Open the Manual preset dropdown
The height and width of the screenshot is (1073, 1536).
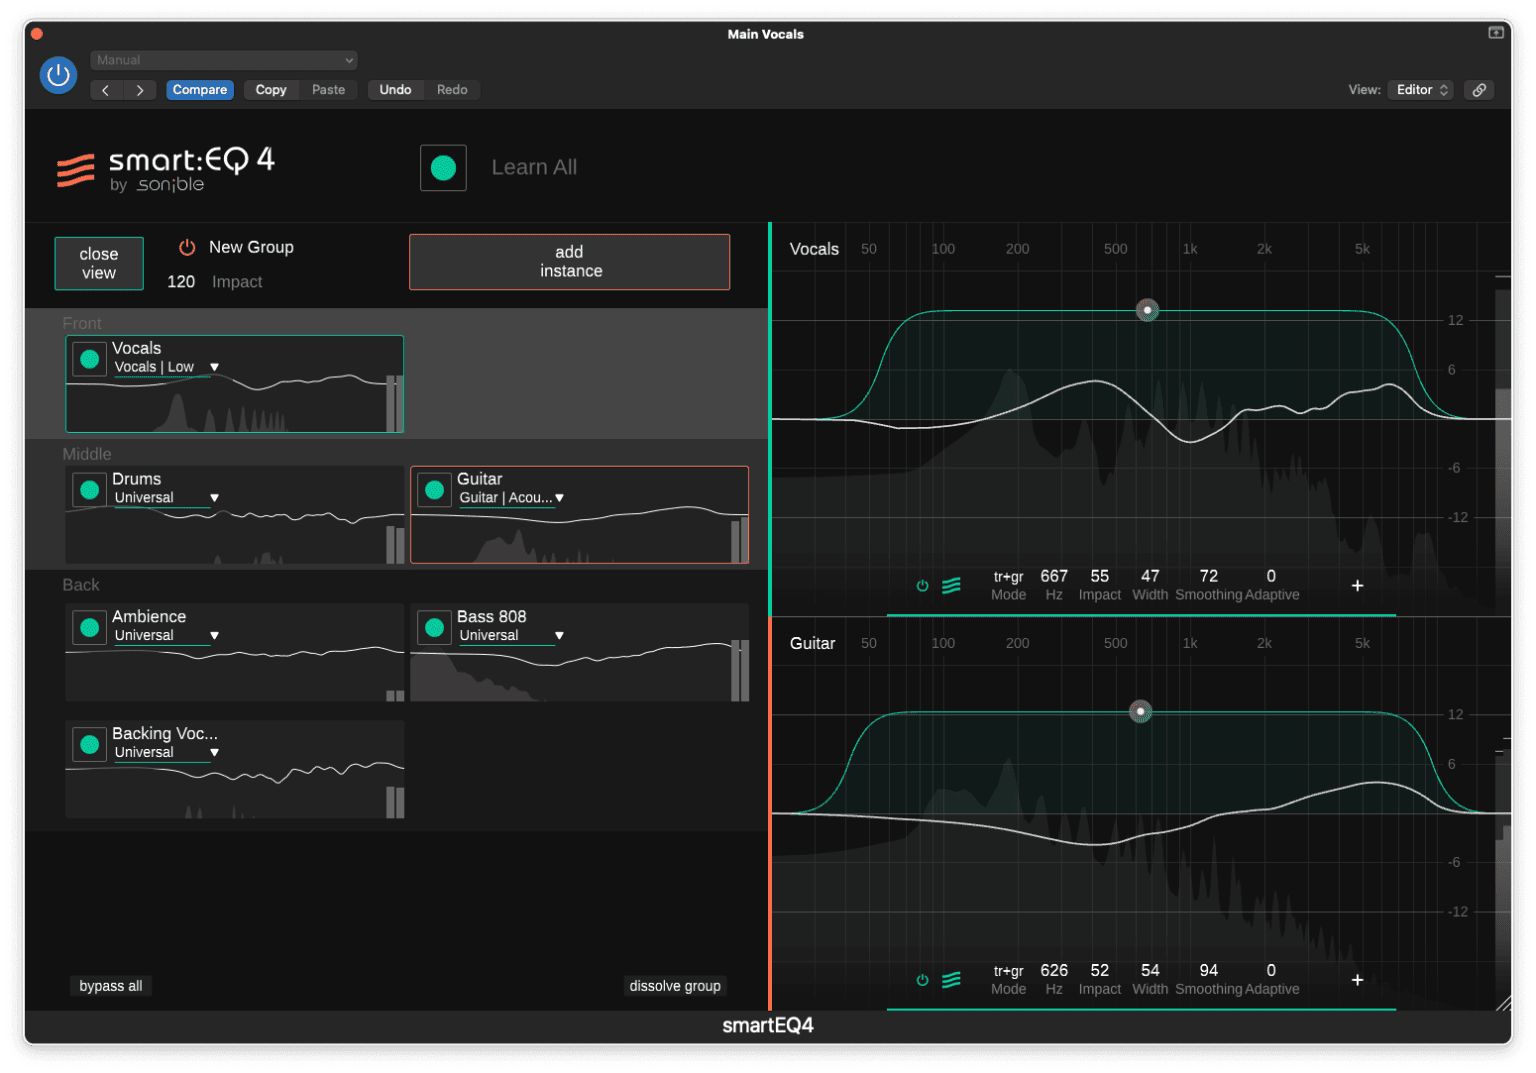point(222,60)
